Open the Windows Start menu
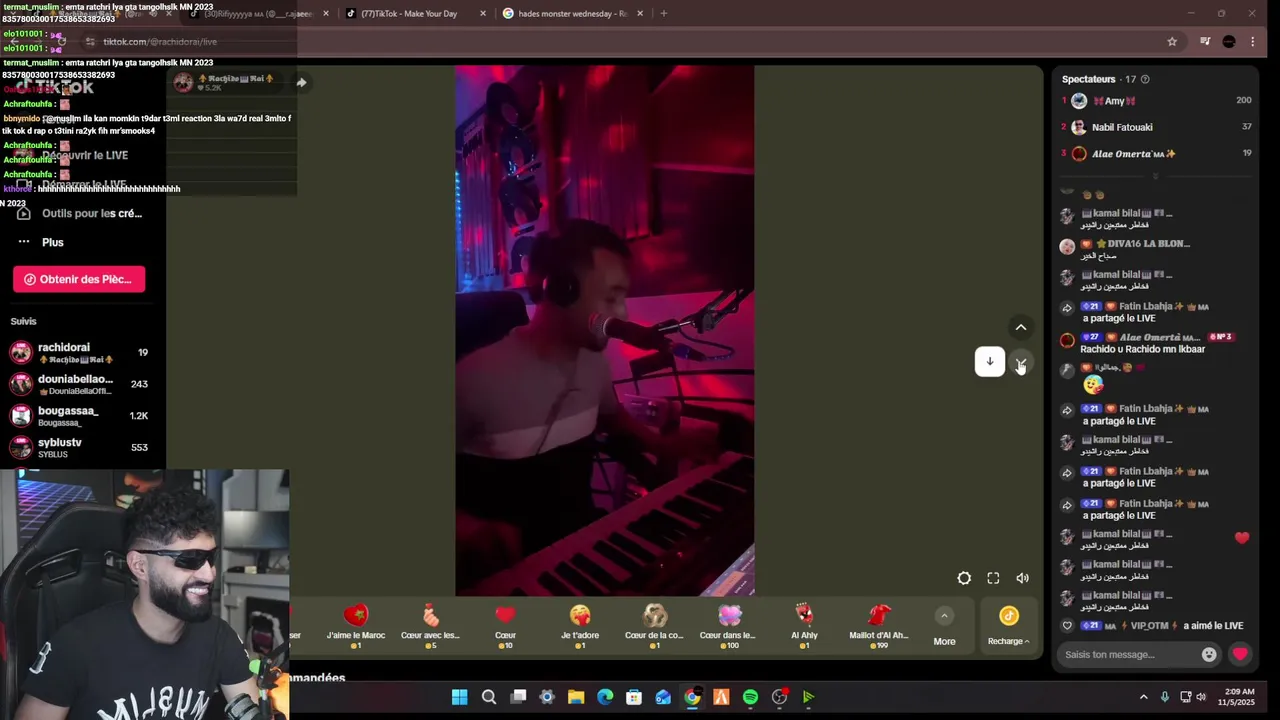This screenshot has height=720, width=1280. click(x=459, y=697)
